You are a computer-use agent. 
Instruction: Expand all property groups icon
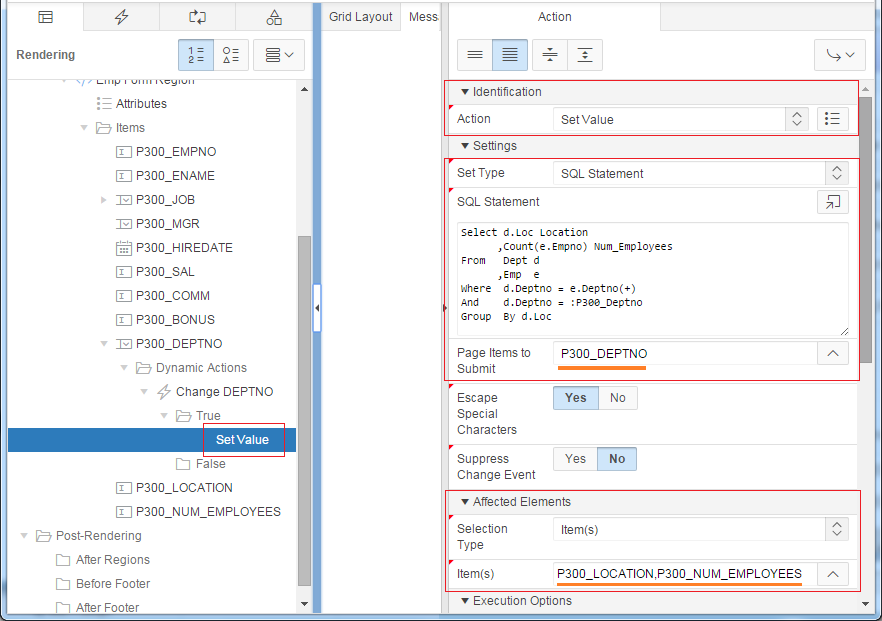click(585, 55)
